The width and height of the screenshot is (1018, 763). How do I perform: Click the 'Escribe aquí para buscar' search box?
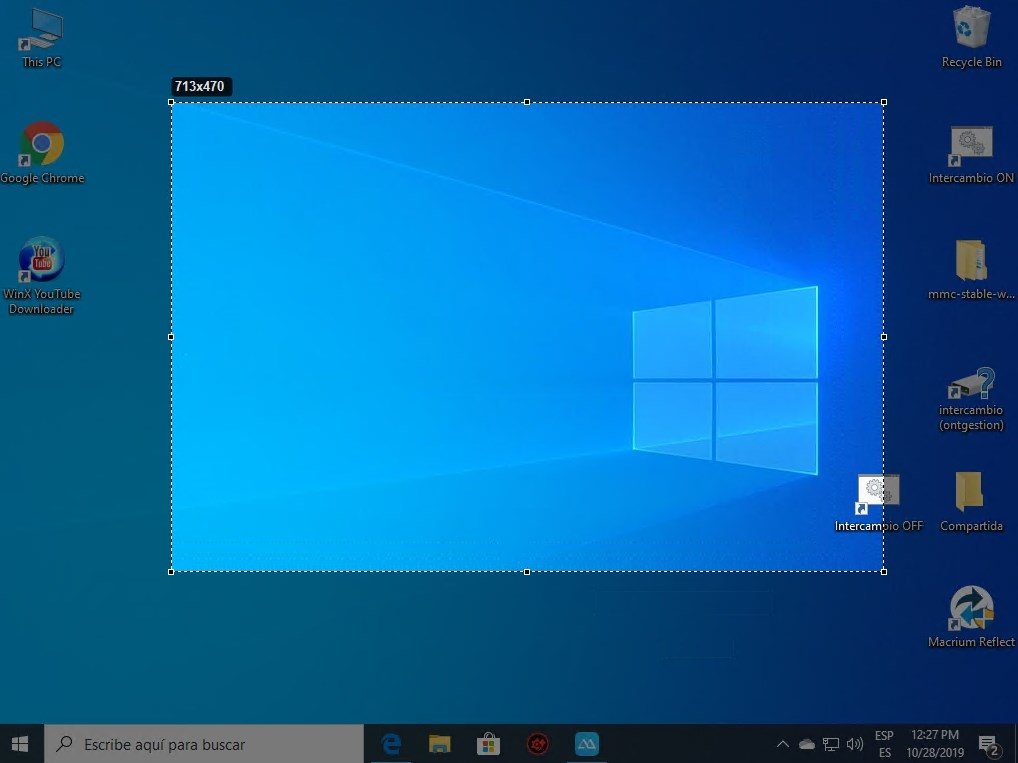point(204,744)
